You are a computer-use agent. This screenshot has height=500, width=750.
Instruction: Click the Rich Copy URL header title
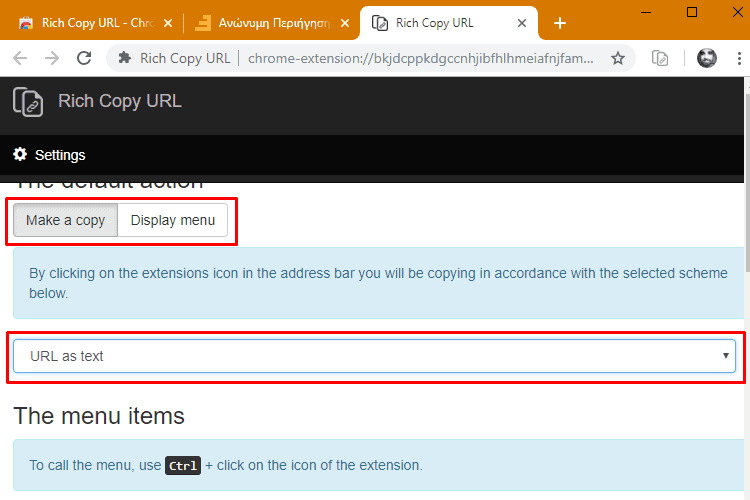point(120,101)
